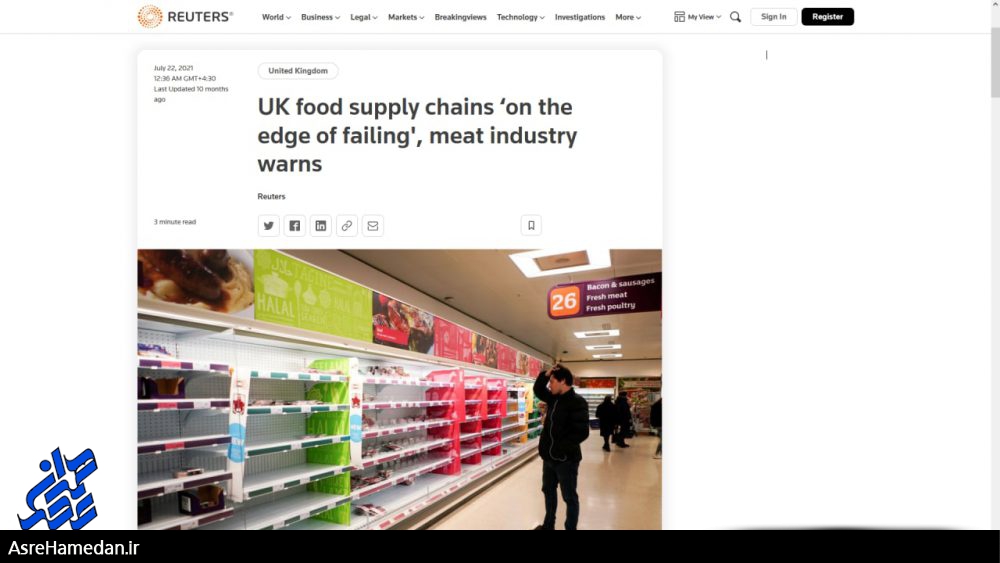The image size is (1000, 563).
Task: Expand the Markets dropdown
Action: tap(406, 17)
